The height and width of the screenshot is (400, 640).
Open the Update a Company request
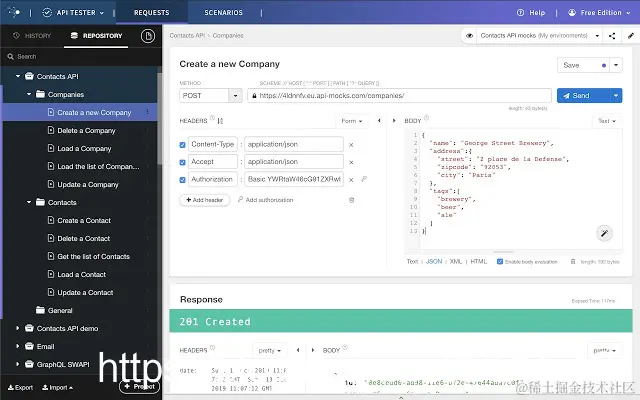88,184
